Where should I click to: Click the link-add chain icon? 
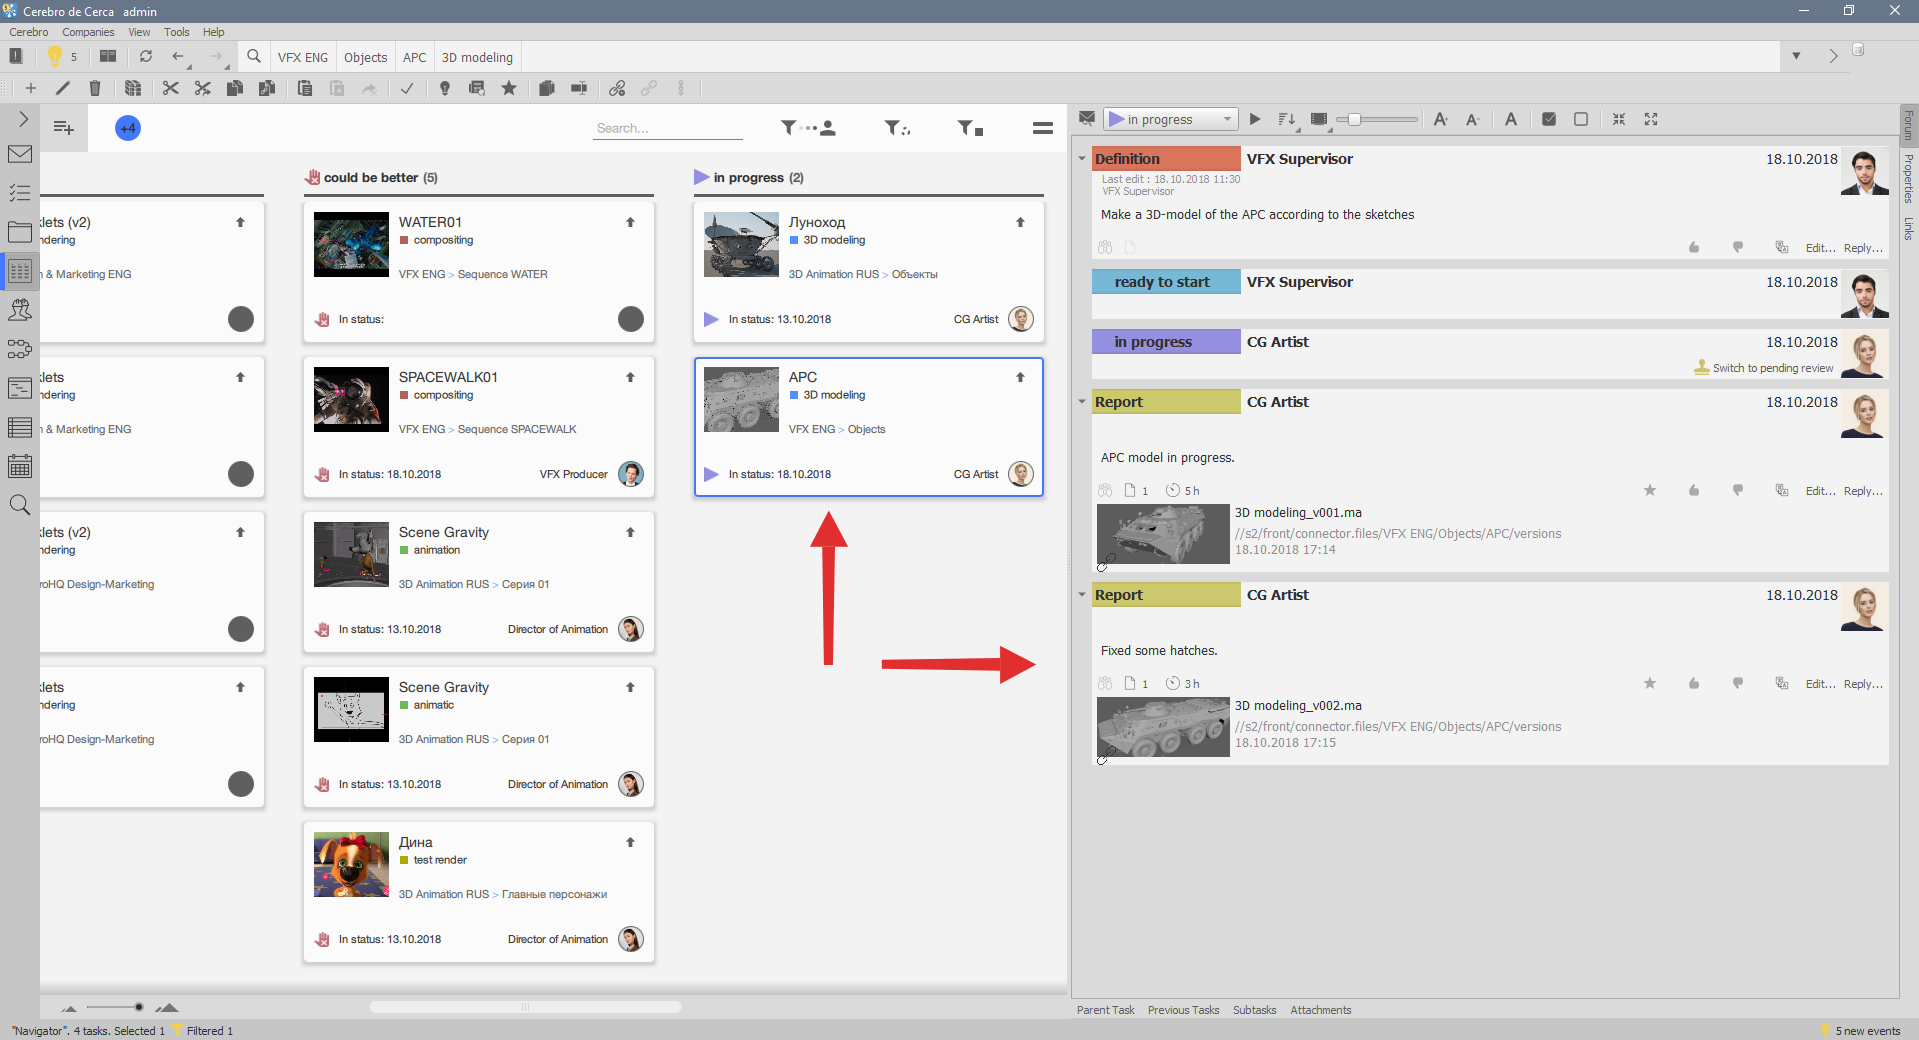click(617, 88)
